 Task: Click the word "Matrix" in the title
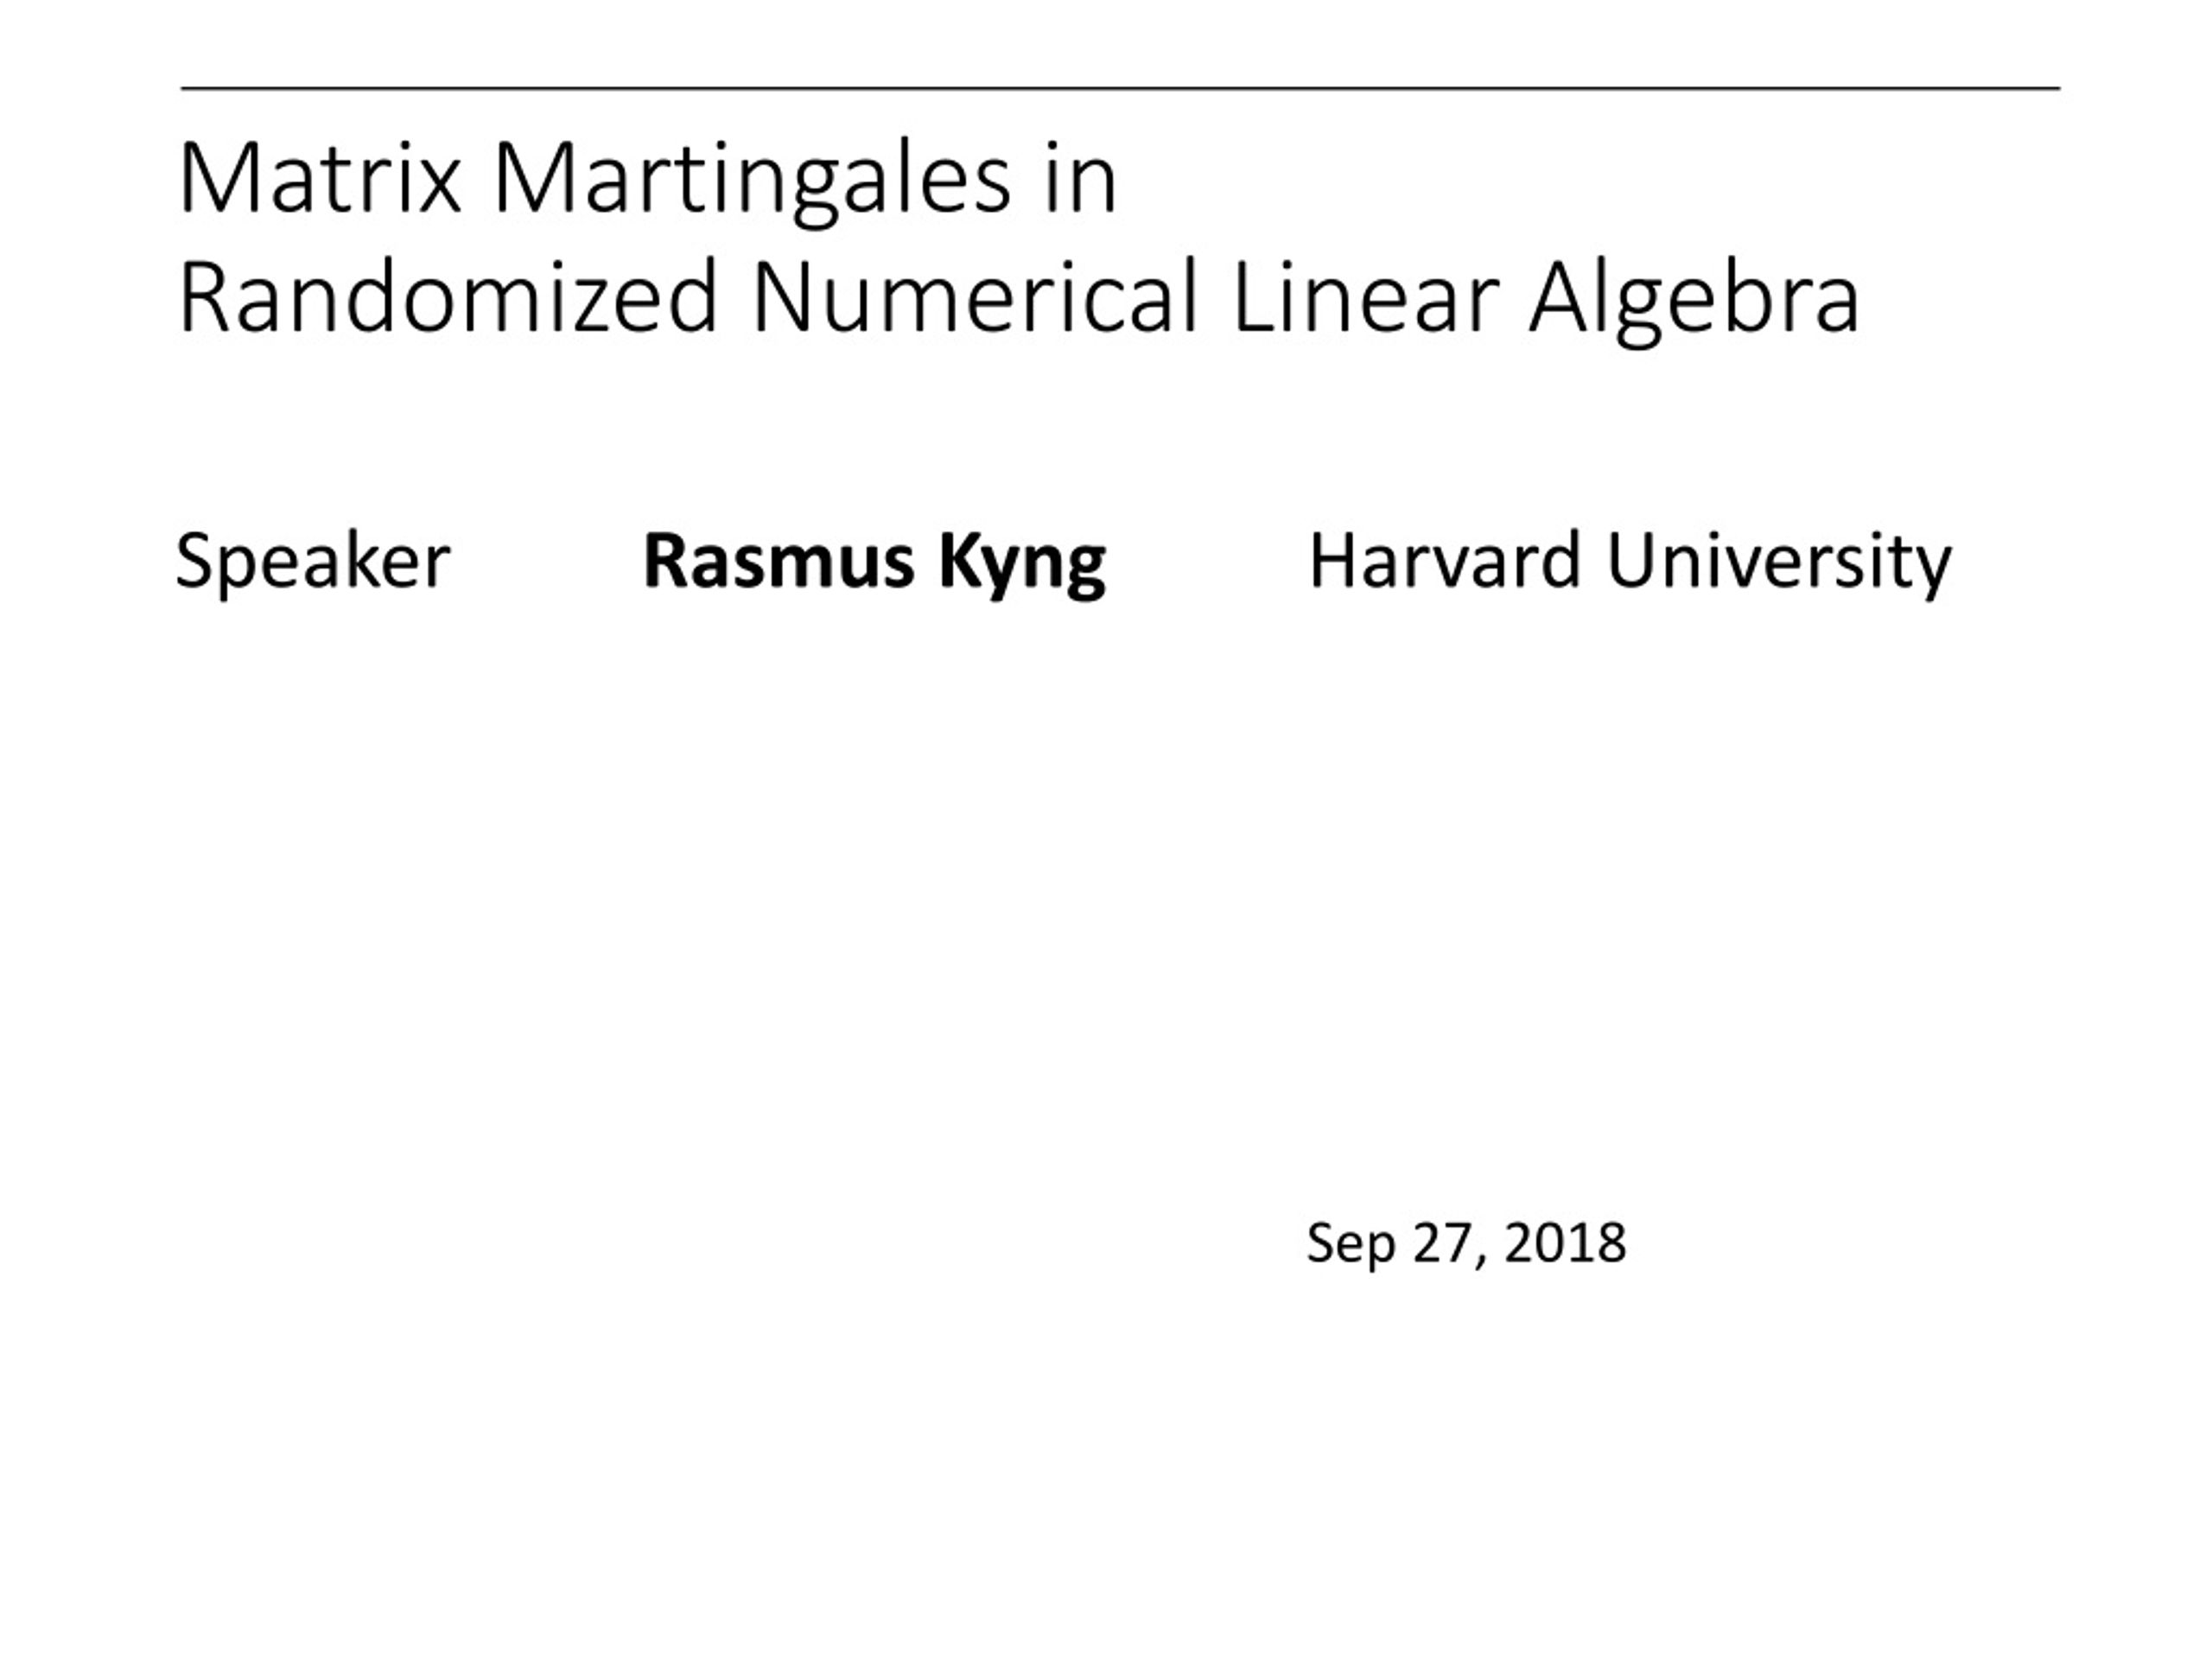click(x=320, y=178)
